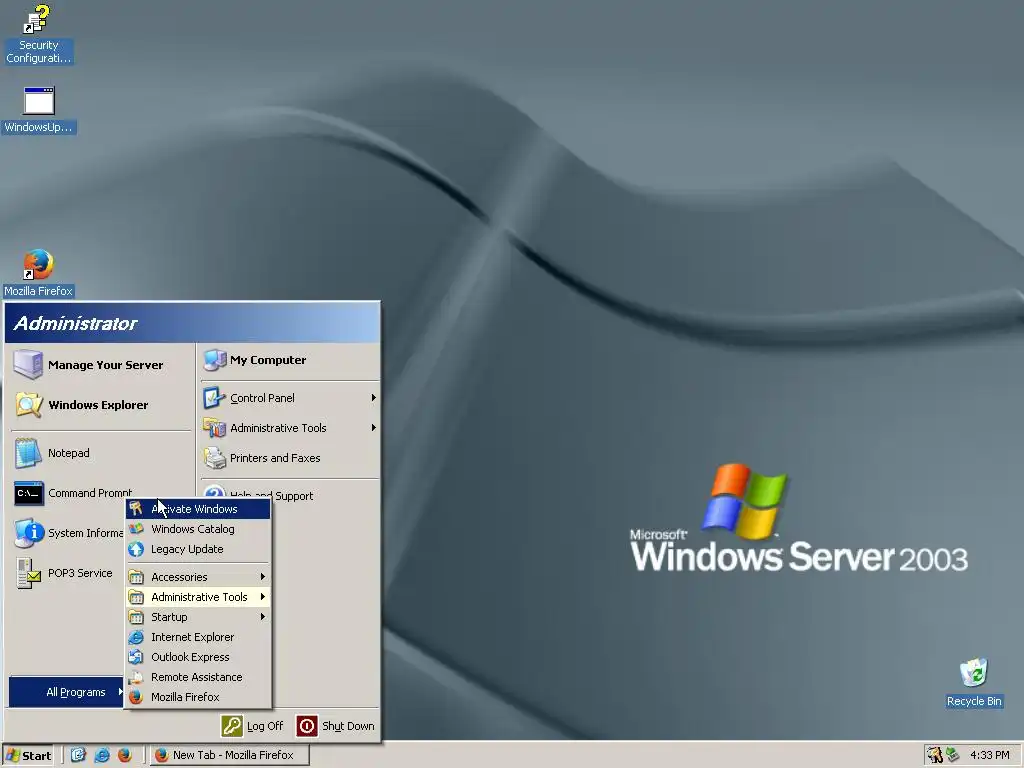Viewport: 1024px width, 768px height.
Task: Open the WindowsUp... desktop icon
Action: [39, 110]
